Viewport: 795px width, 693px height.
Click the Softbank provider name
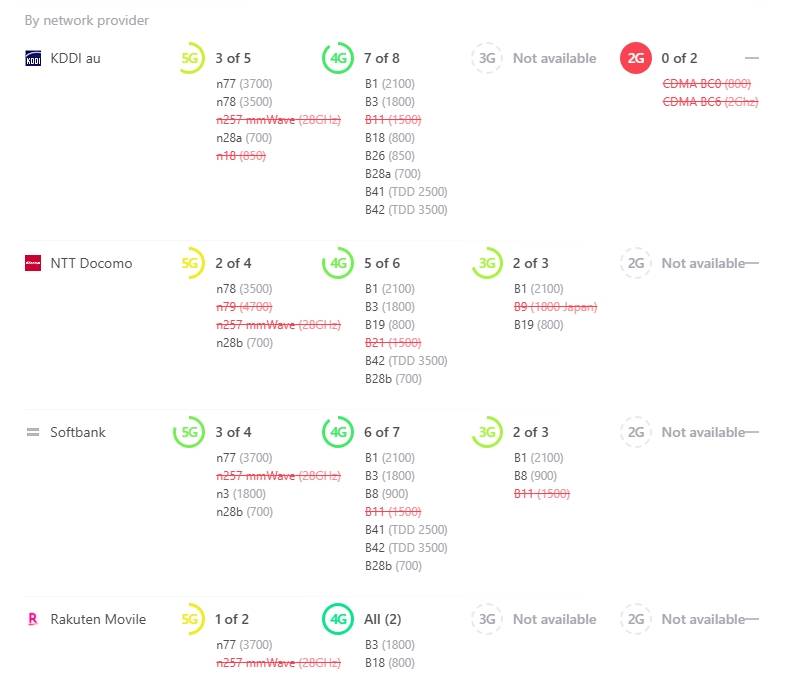pos(78,432)
